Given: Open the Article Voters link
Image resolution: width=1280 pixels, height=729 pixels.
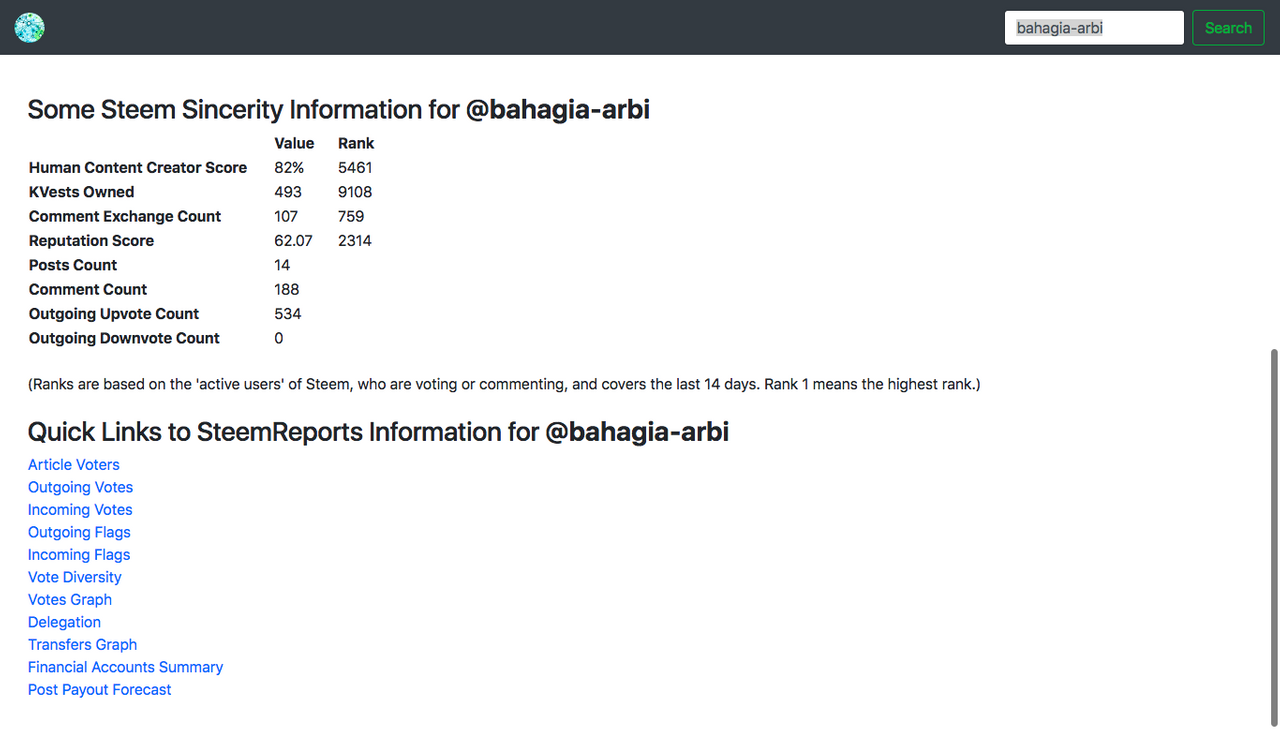Looking at the screenshot, I should click(74, 465).
